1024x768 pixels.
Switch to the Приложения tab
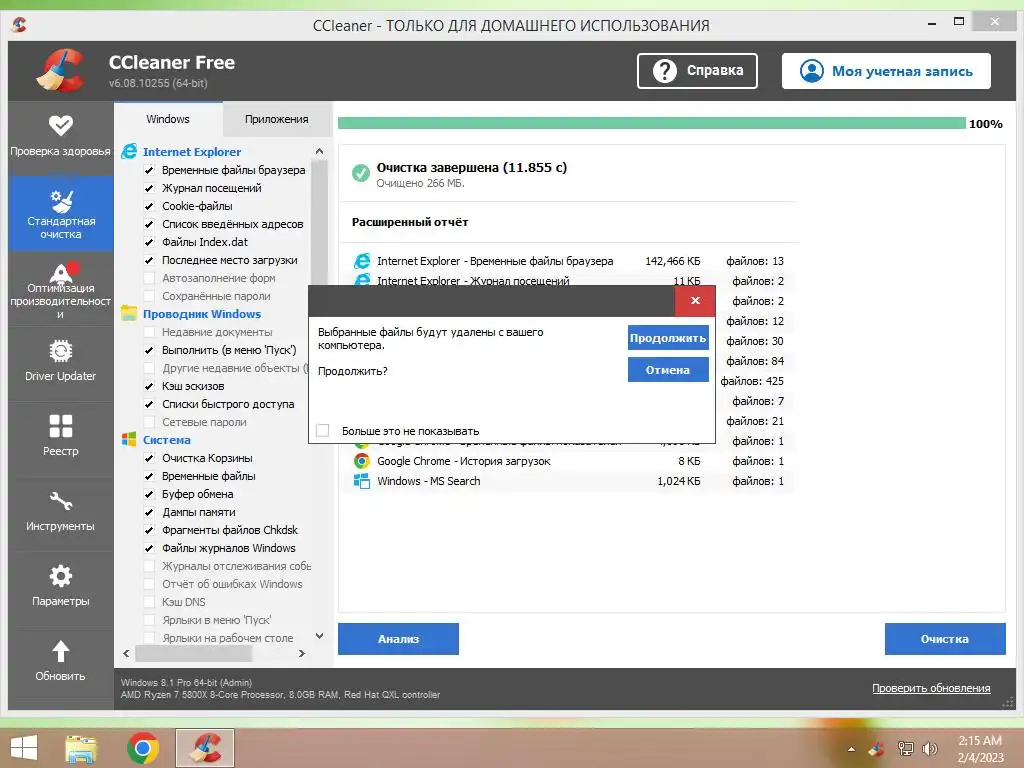tap(277, 119)
